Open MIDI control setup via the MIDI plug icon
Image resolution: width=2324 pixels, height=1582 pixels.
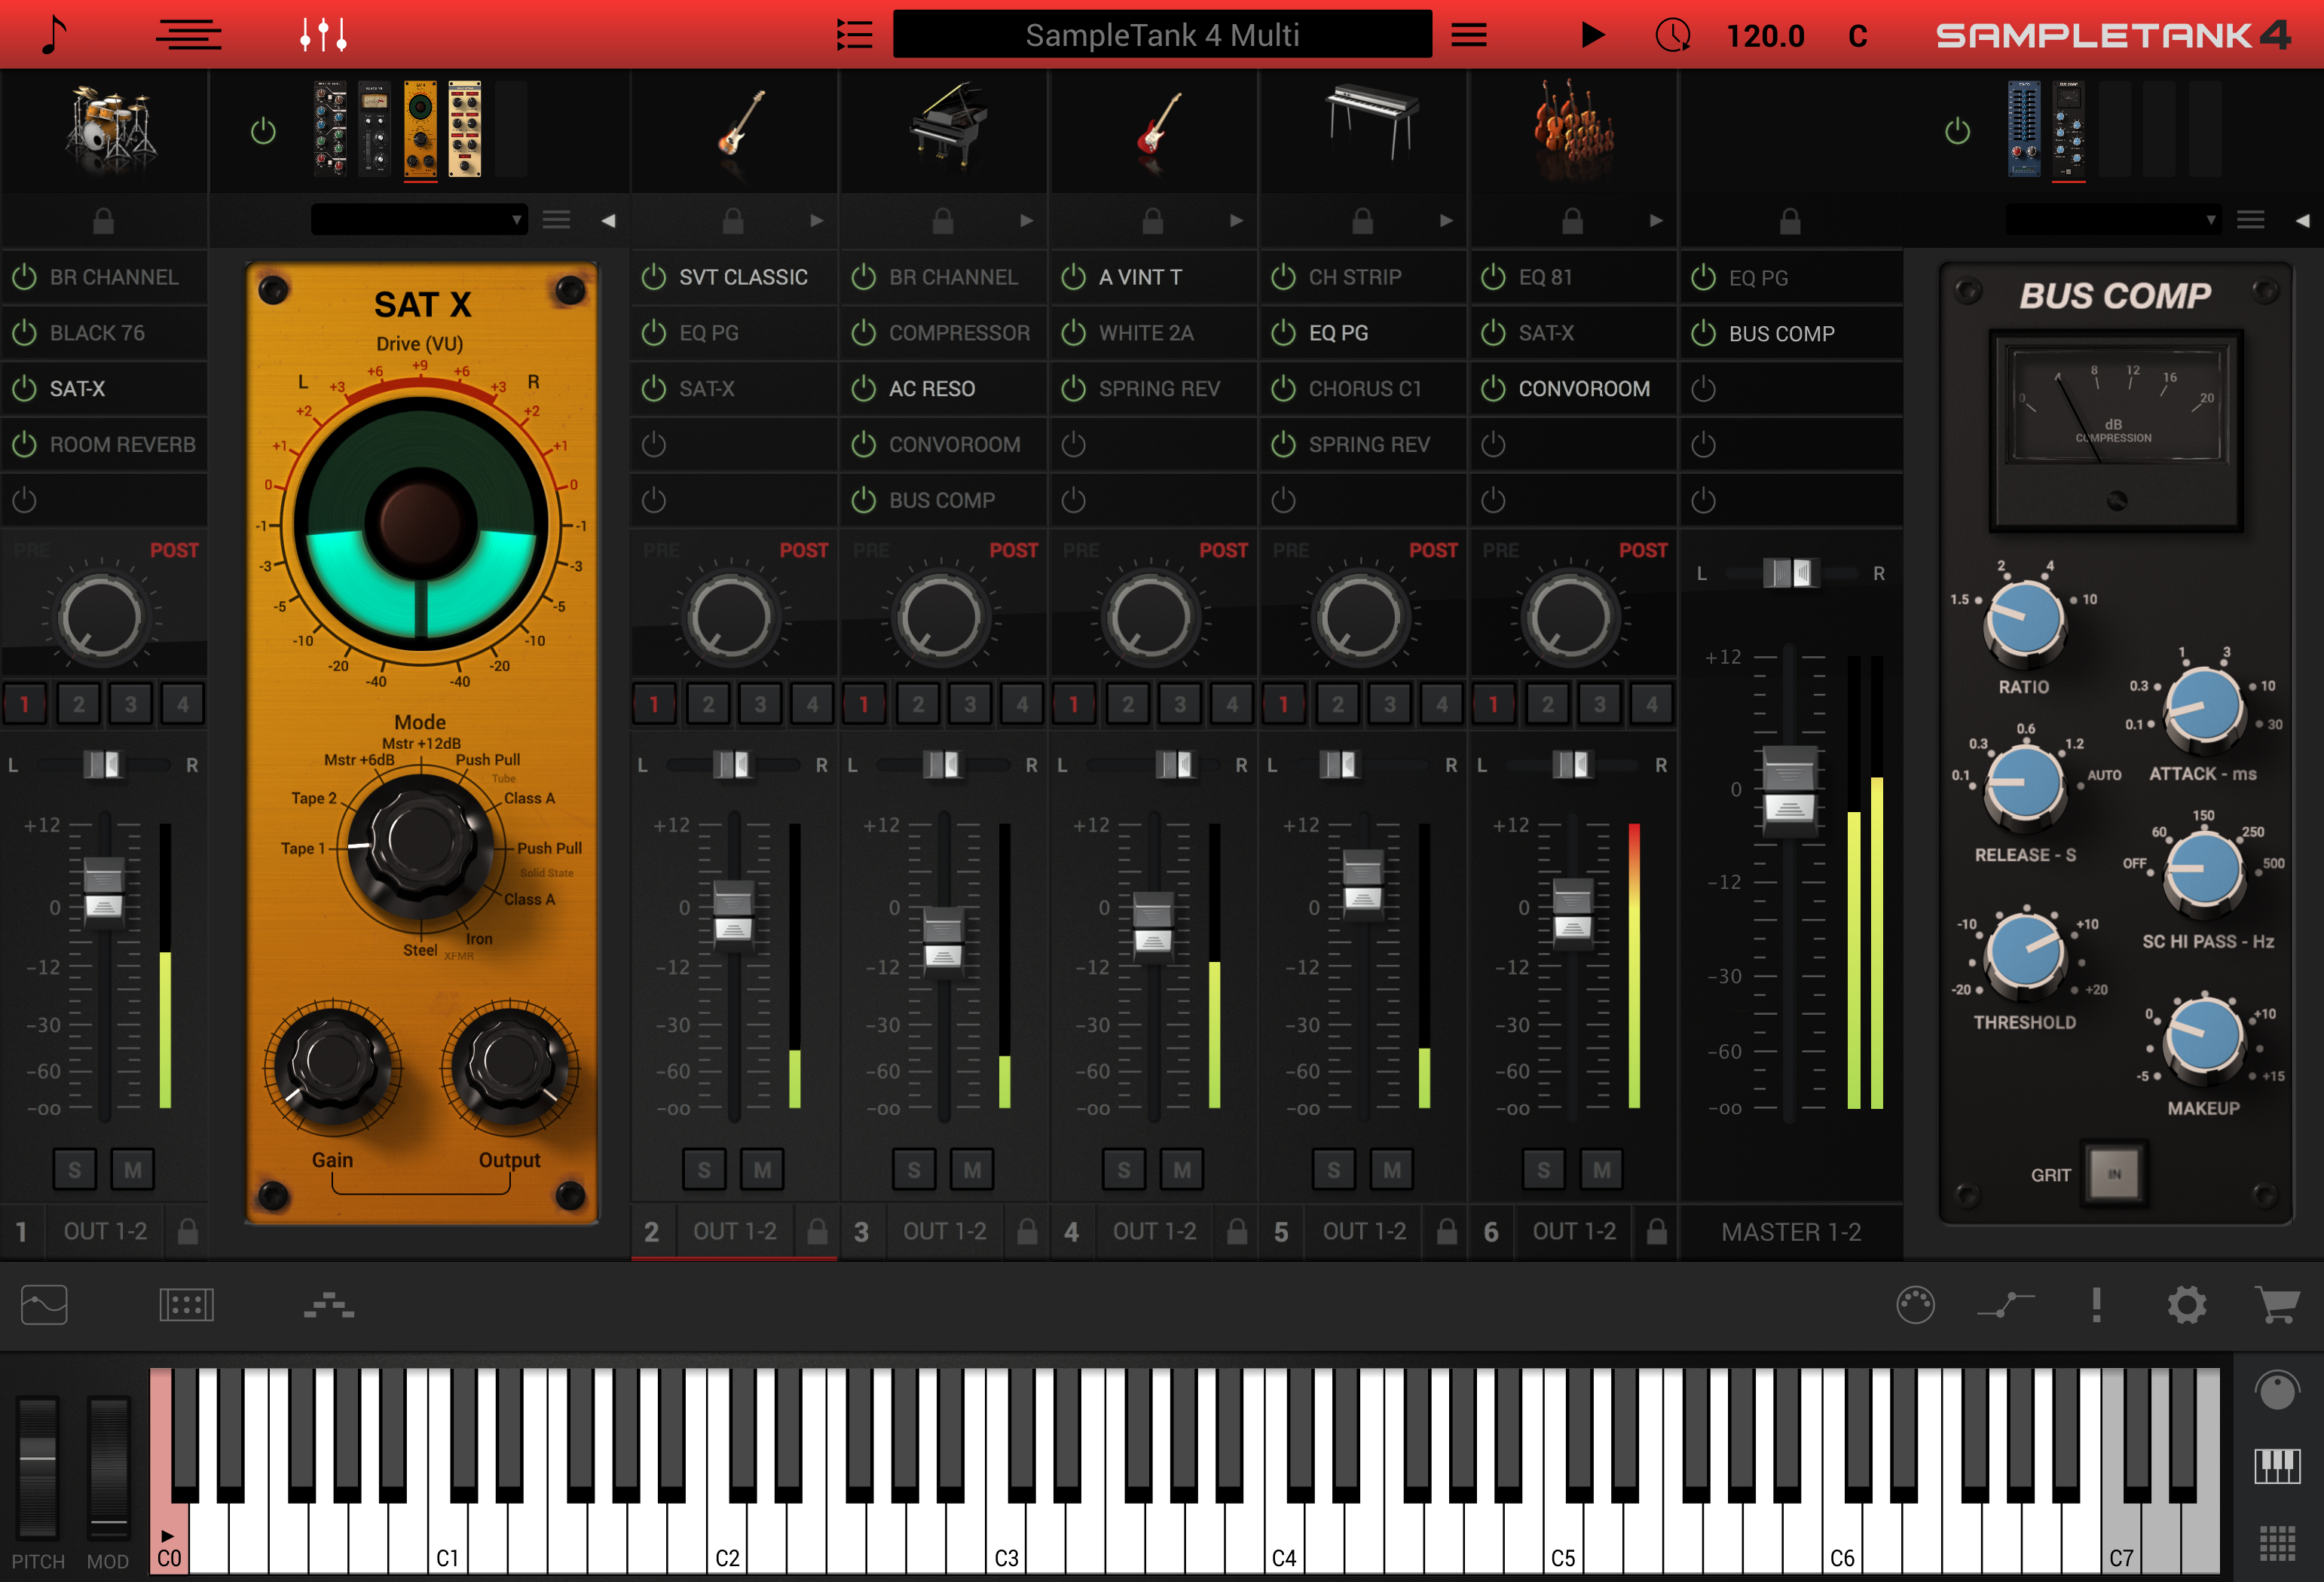pos(1916,1304)
